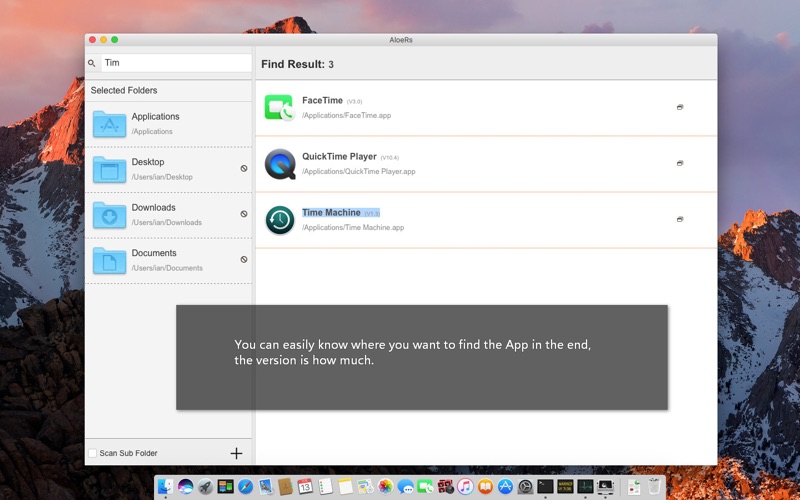This screenshot has height=500, width=800.
Task: Click the "QuickTime Player" result name
Action: pos(339,157)
